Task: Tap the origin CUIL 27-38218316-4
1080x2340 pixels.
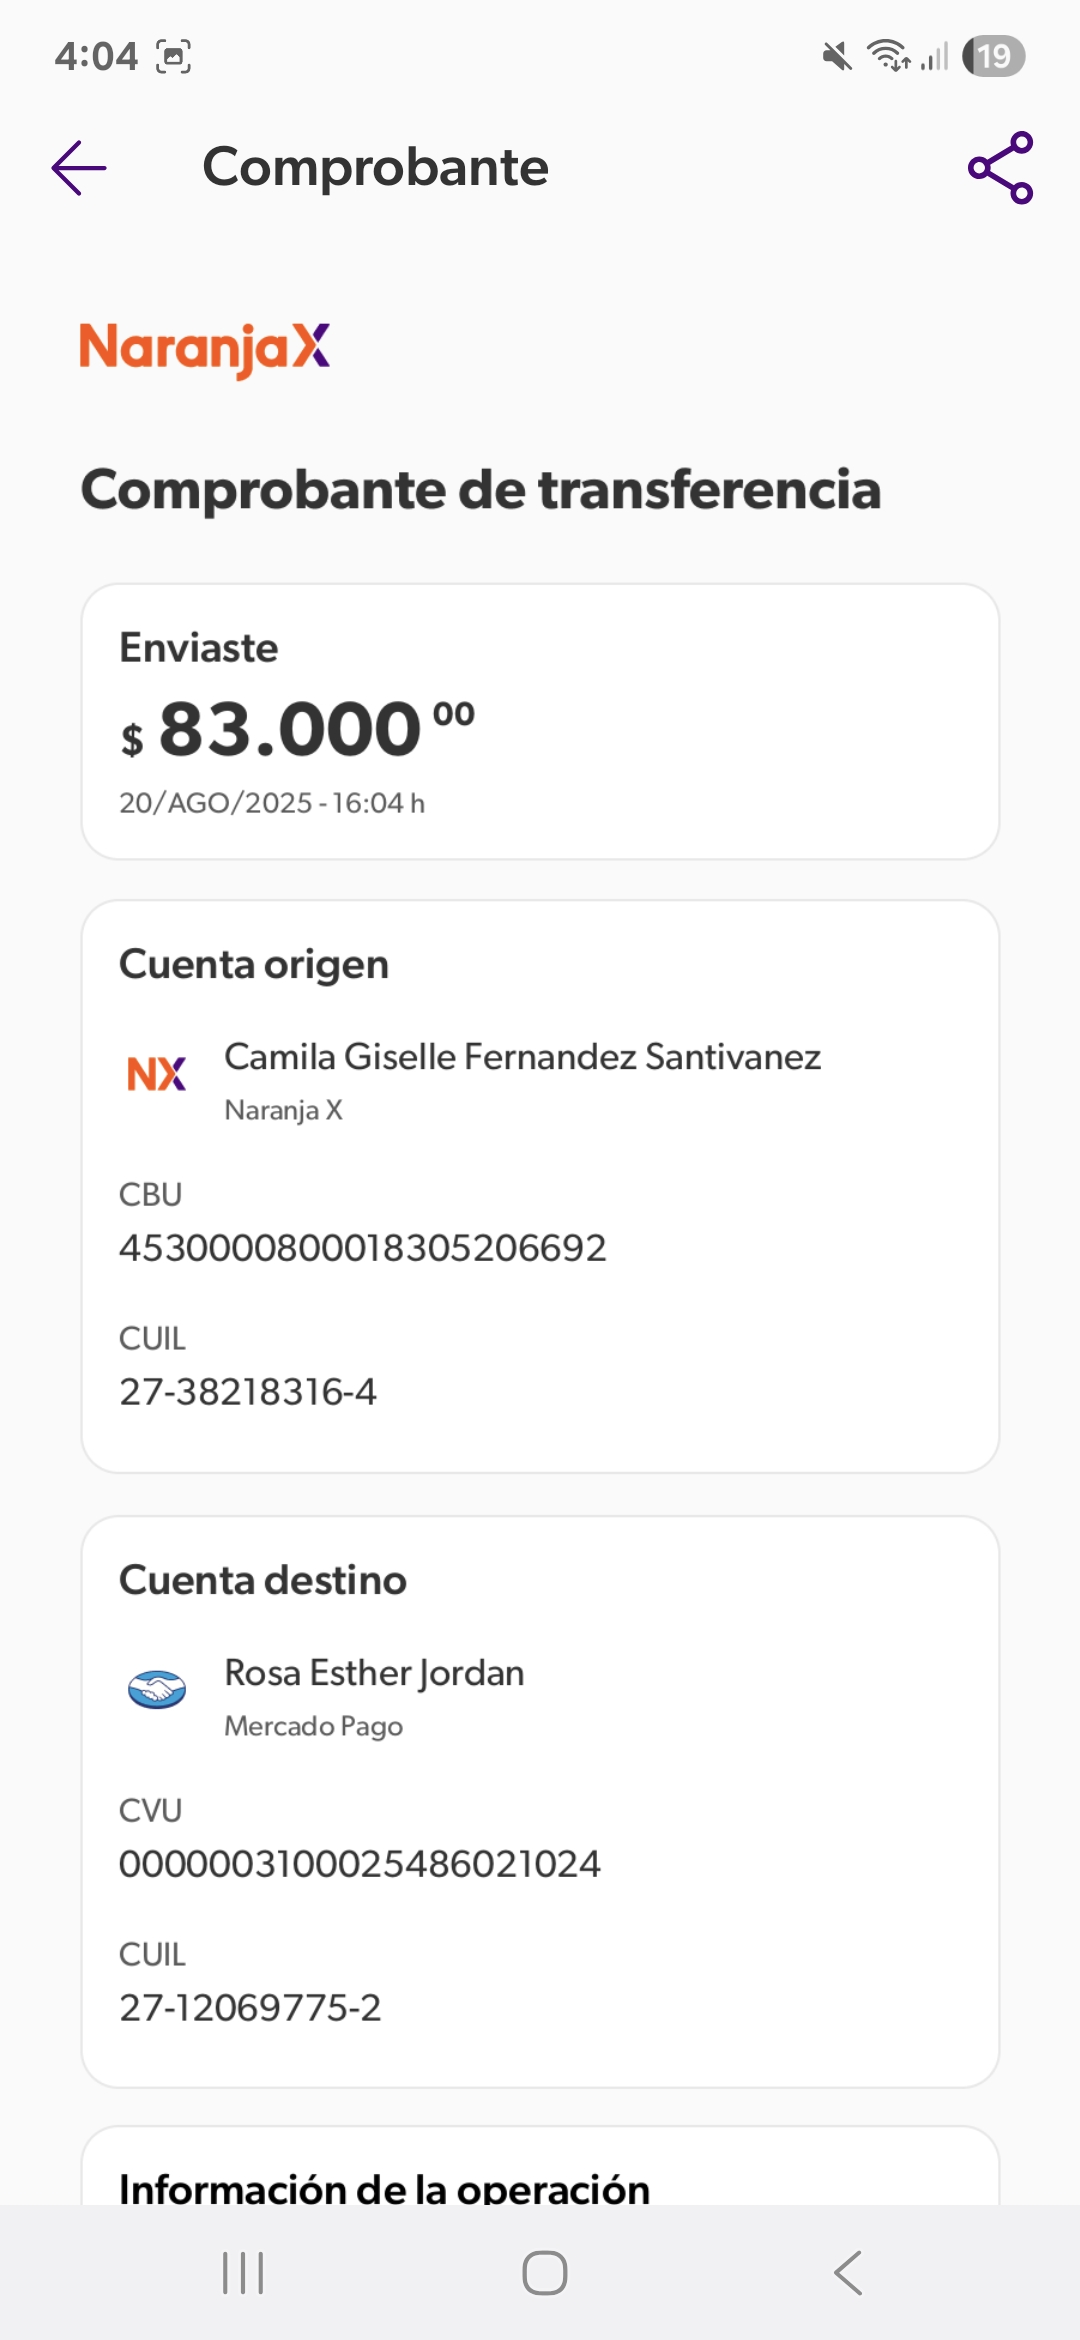Action: point(248,1392)
